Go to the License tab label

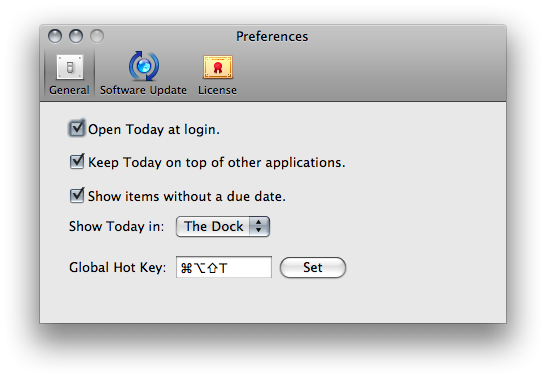tap(217, 90)
